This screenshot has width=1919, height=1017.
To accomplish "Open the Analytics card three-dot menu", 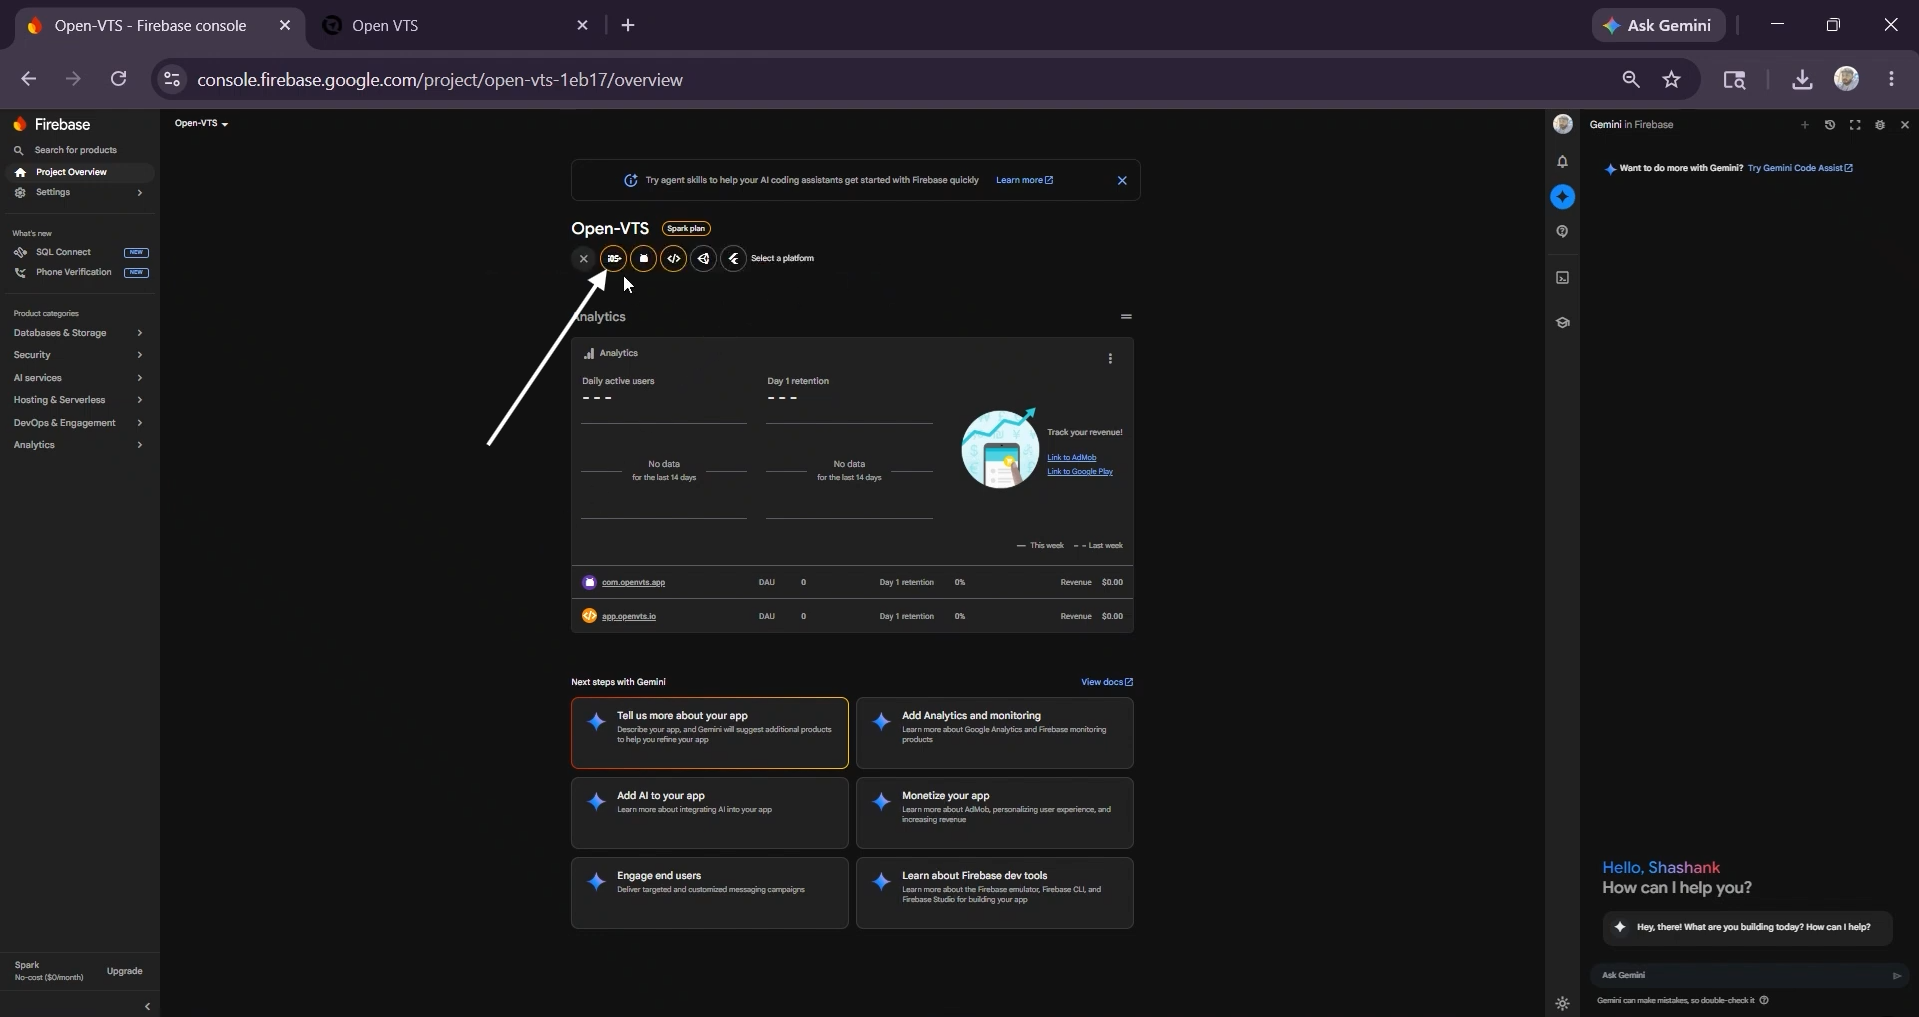I will pyautogui.click(x=1110, y=359).
